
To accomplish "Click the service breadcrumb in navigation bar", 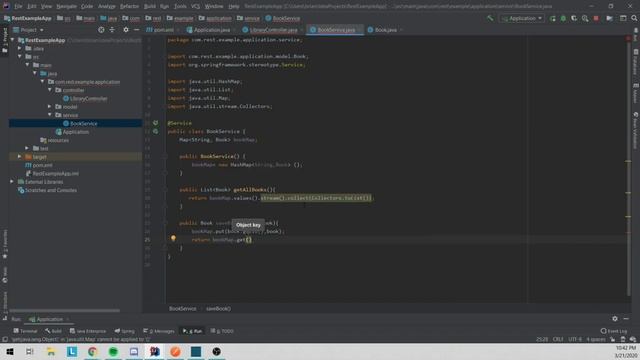I will click(x=248, y=18).
